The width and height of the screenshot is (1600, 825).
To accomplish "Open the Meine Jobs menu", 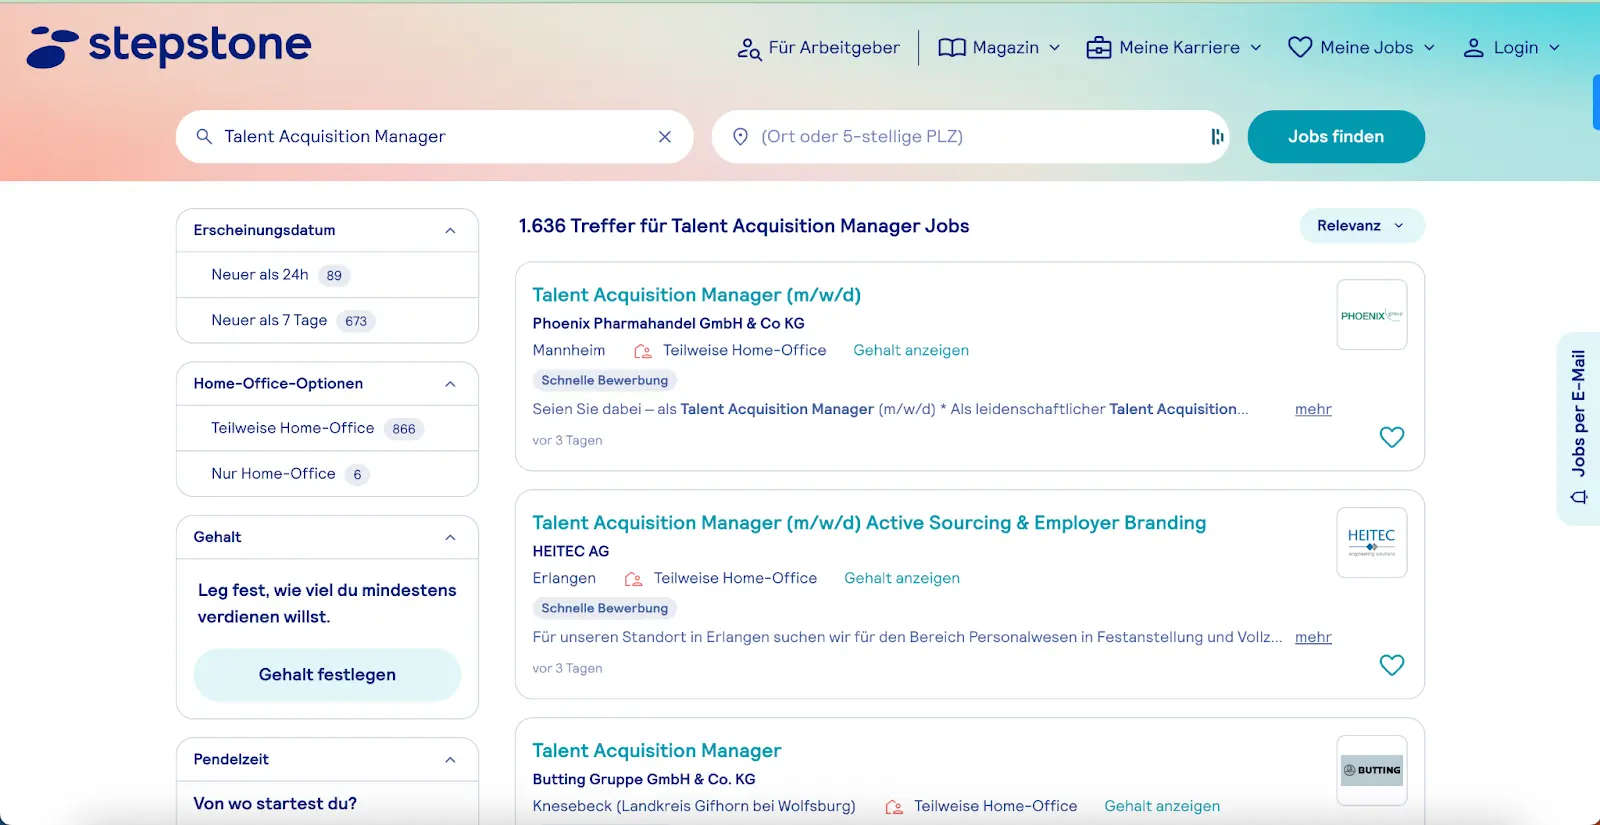I will tap(1362, 48).
